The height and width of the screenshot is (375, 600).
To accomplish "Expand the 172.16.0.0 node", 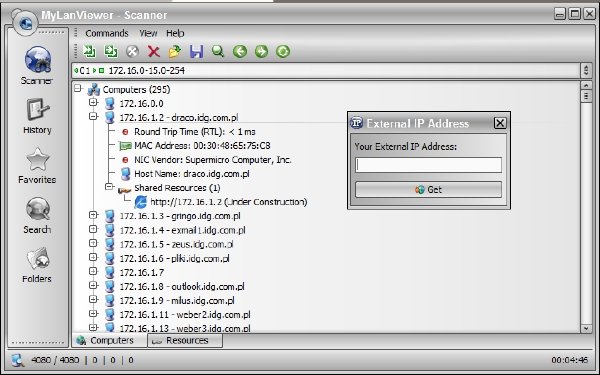I will point(93,102).
